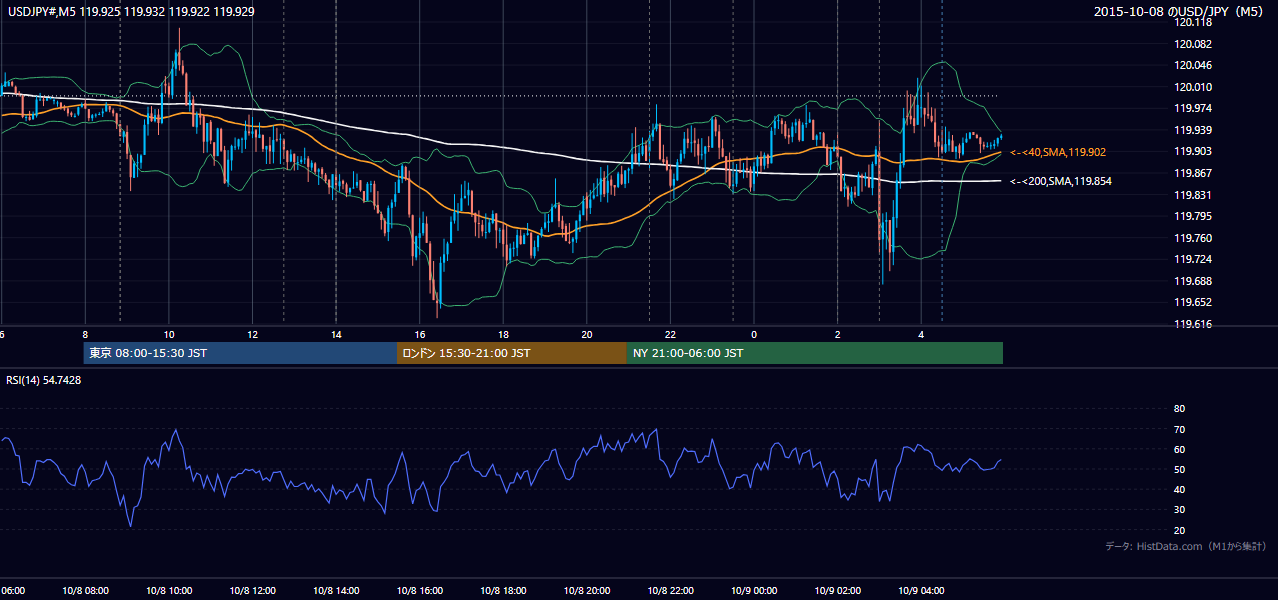The height and width of the screenshot is (600, 1278).
Task: Click price axis label 120.010
Action: [1191, 87]
